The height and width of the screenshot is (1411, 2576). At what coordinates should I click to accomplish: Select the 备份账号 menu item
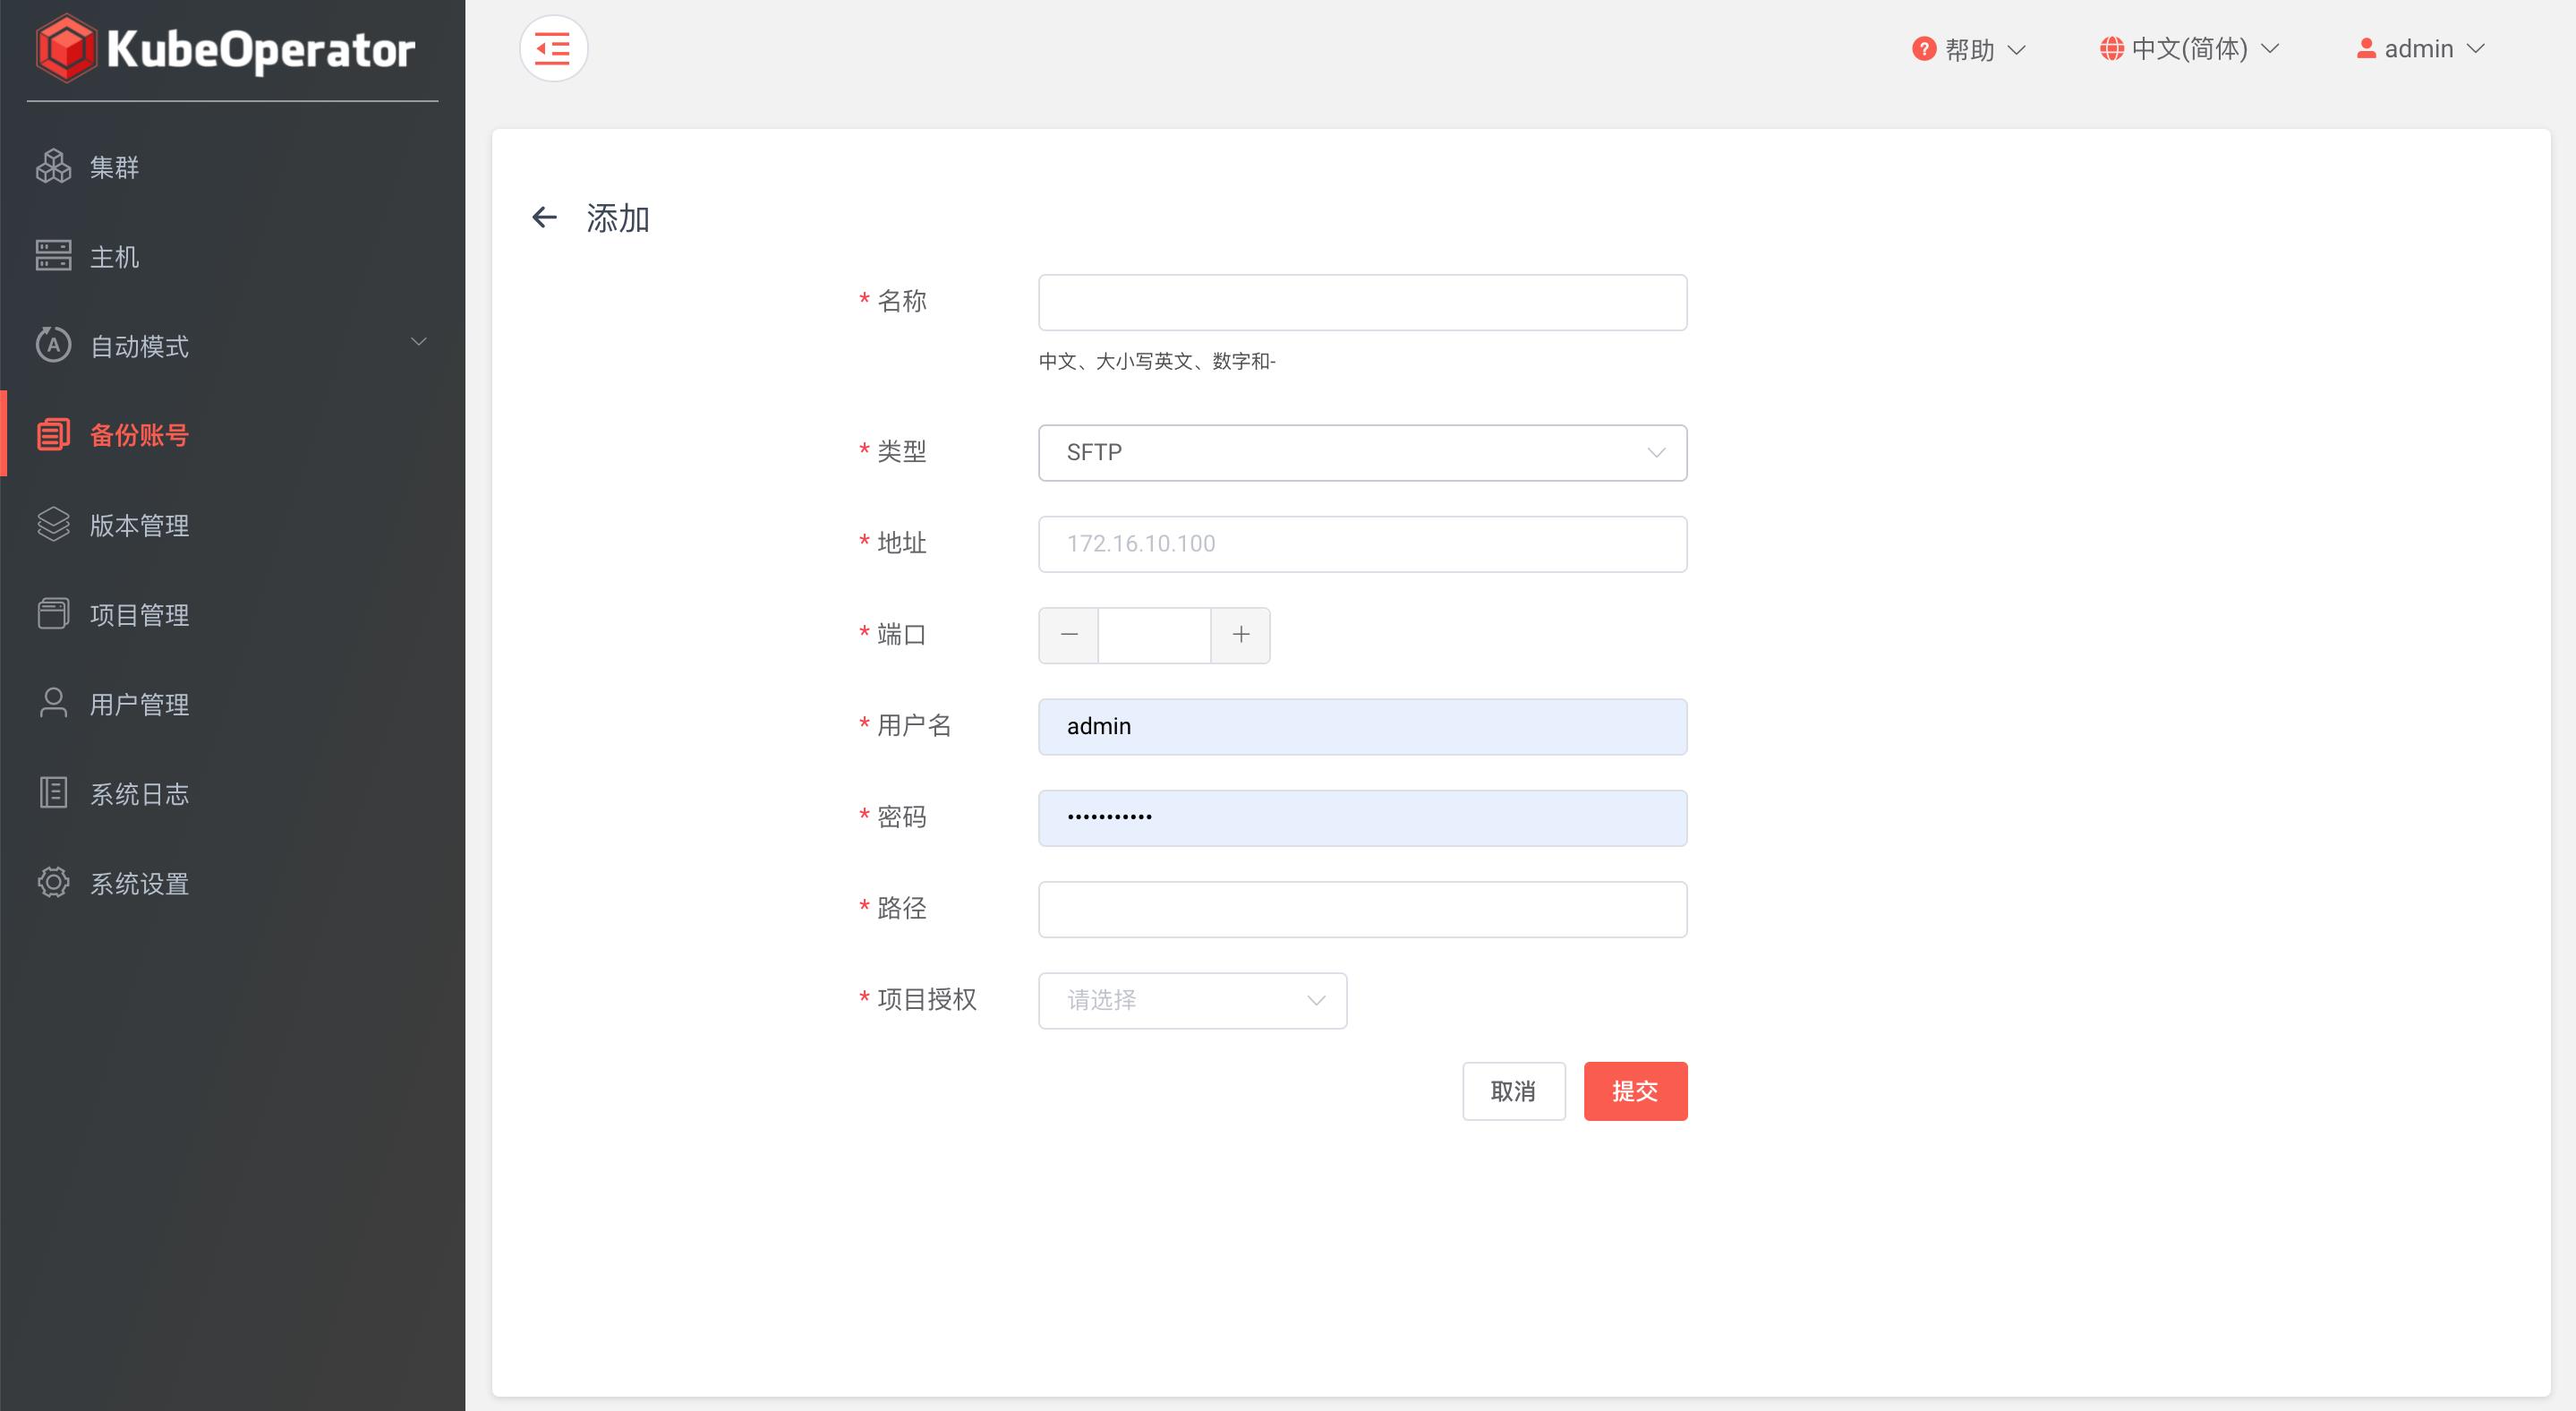tap(232, 435)
